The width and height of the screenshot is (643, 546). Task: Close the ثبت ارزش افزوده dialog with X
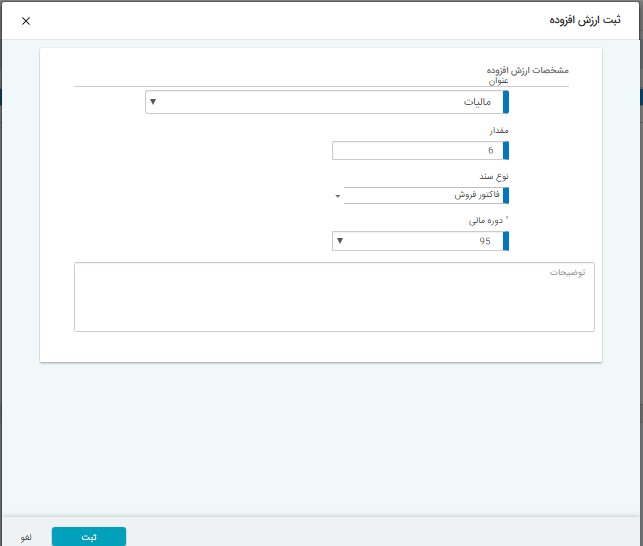(26, 21)
